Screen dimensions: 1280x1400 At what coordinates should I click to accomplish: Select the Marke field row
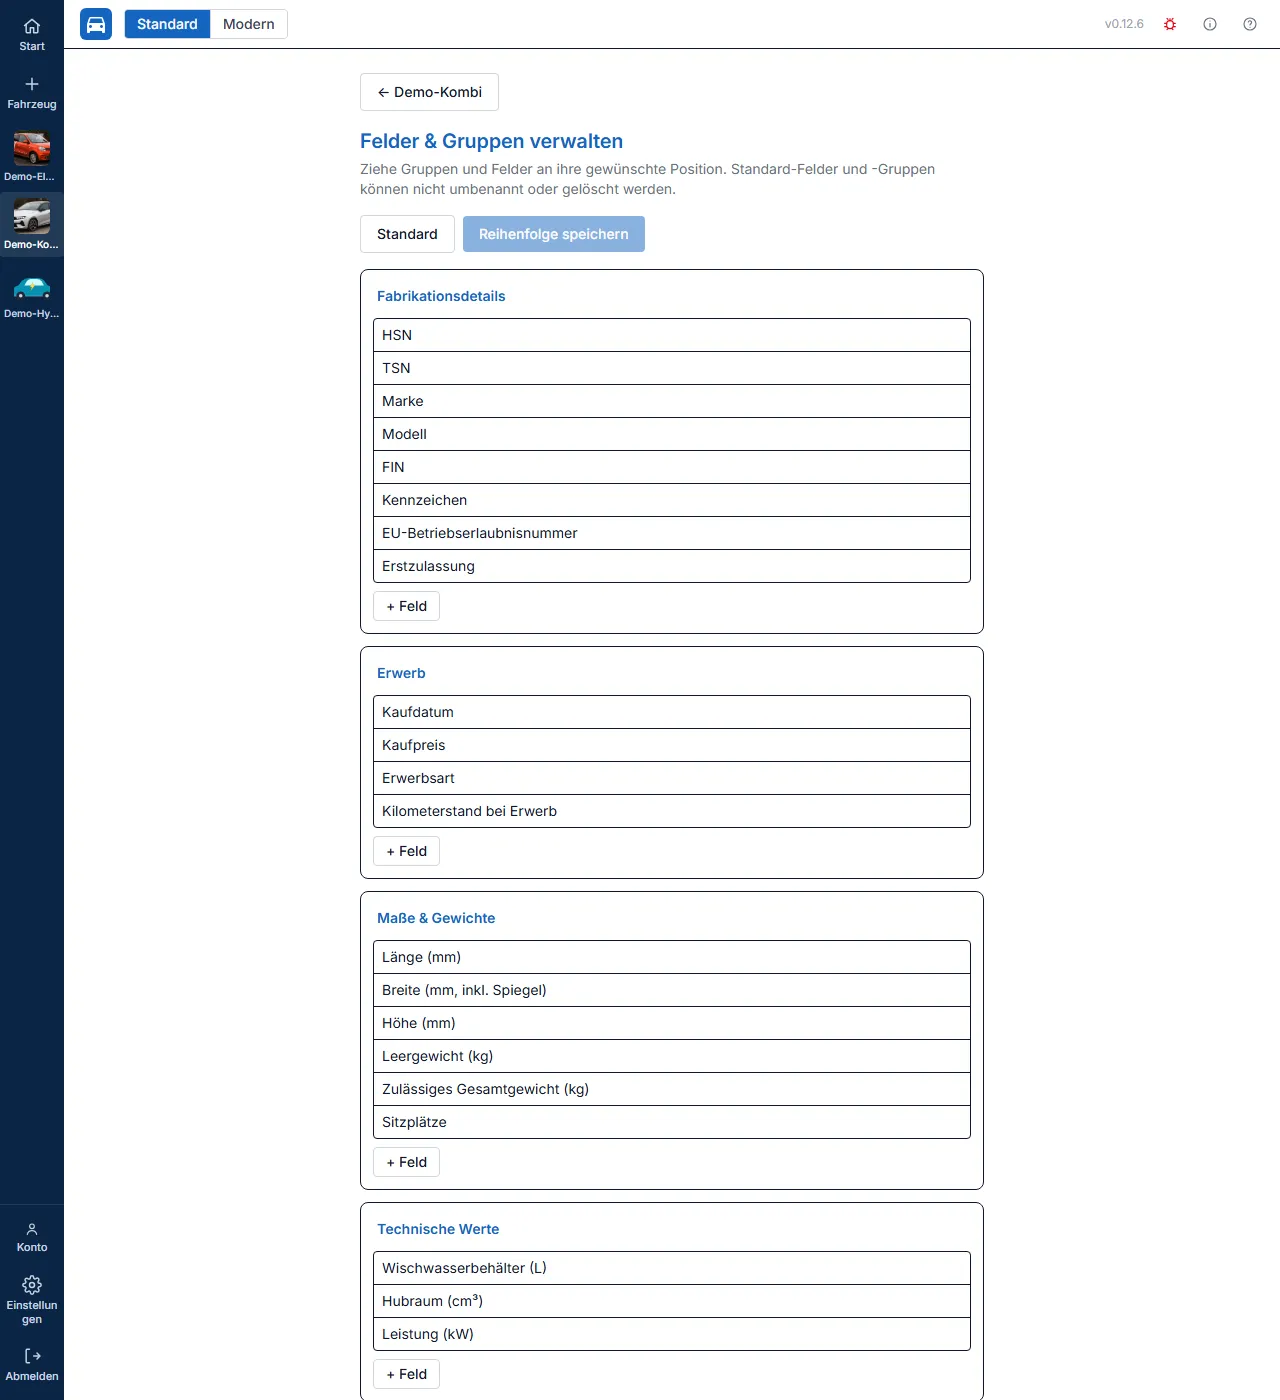(672, 401)
